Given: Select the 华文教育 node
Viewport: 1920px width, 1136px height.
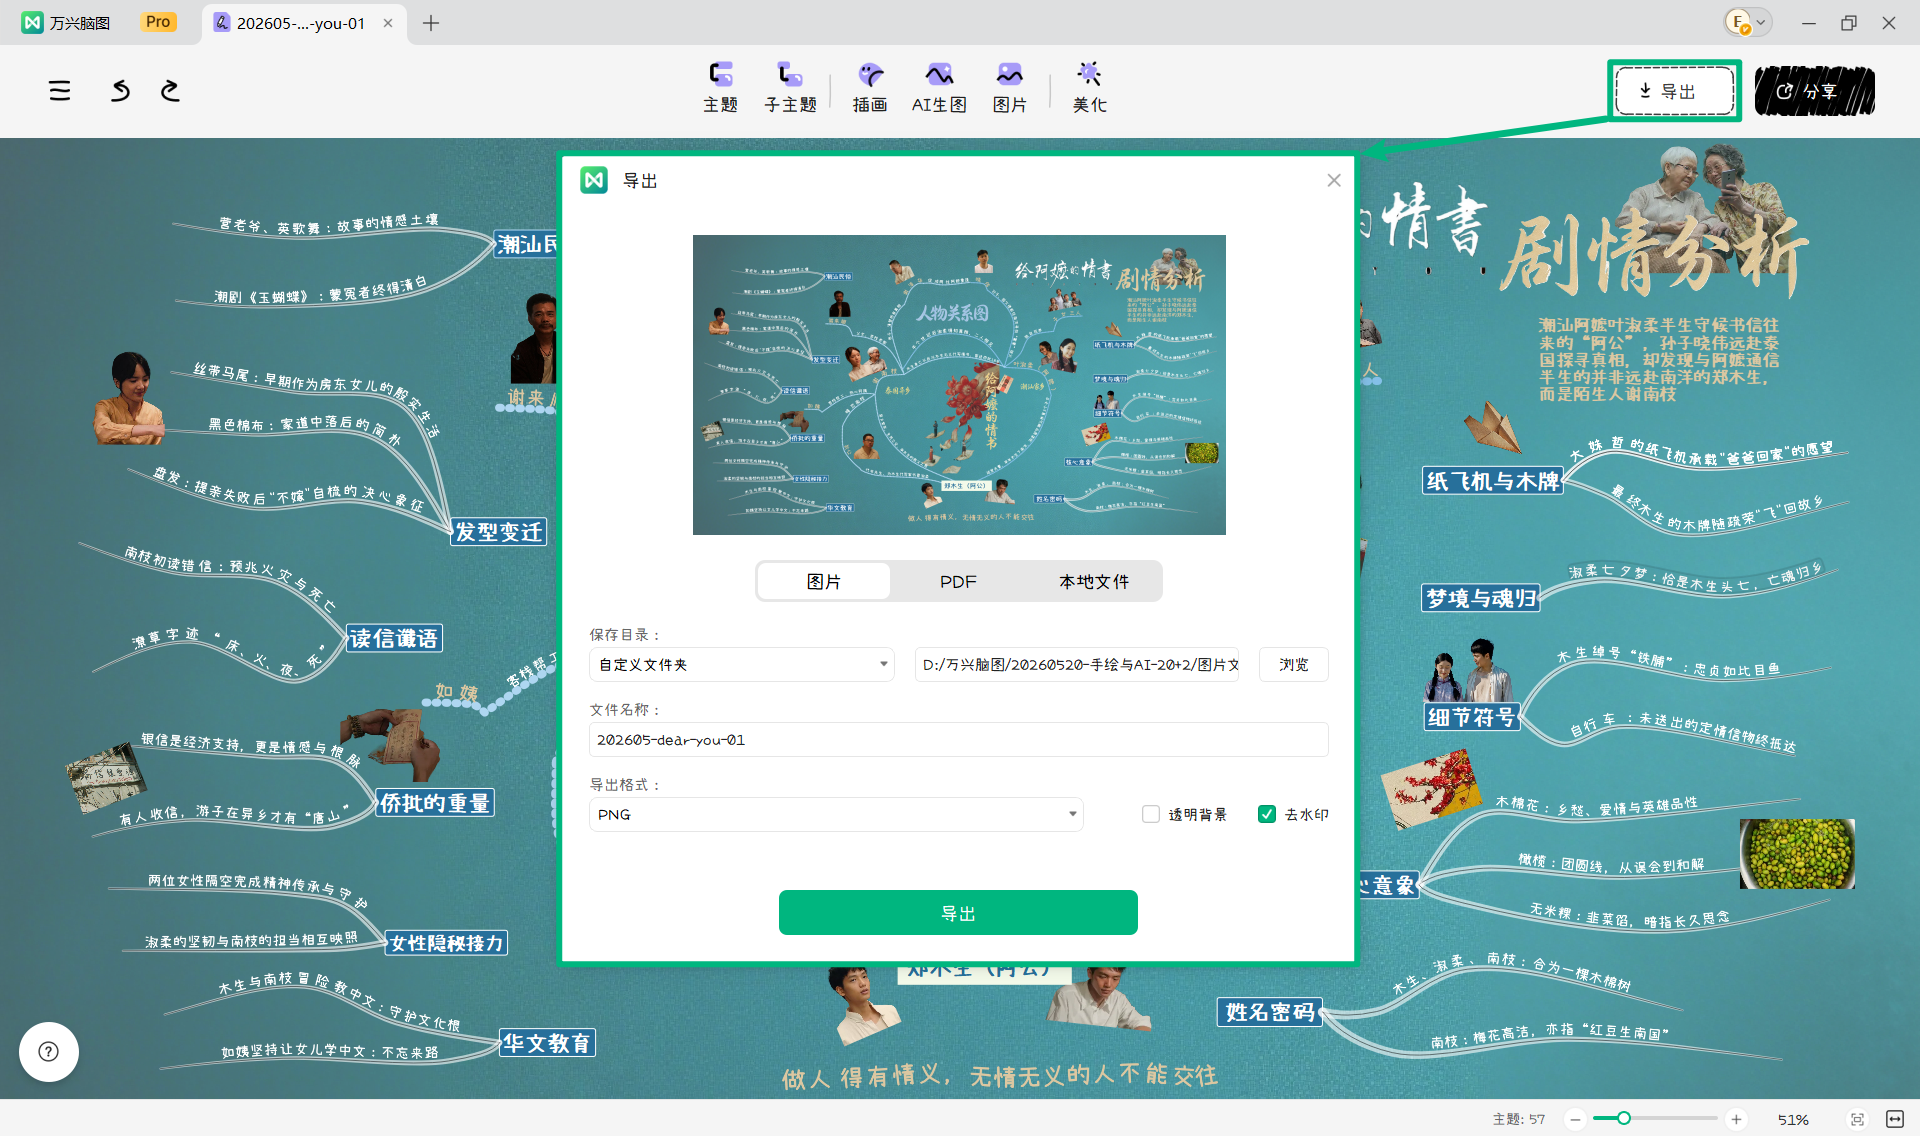Looking at the screenshot, I should click(x=547, y=1043).
